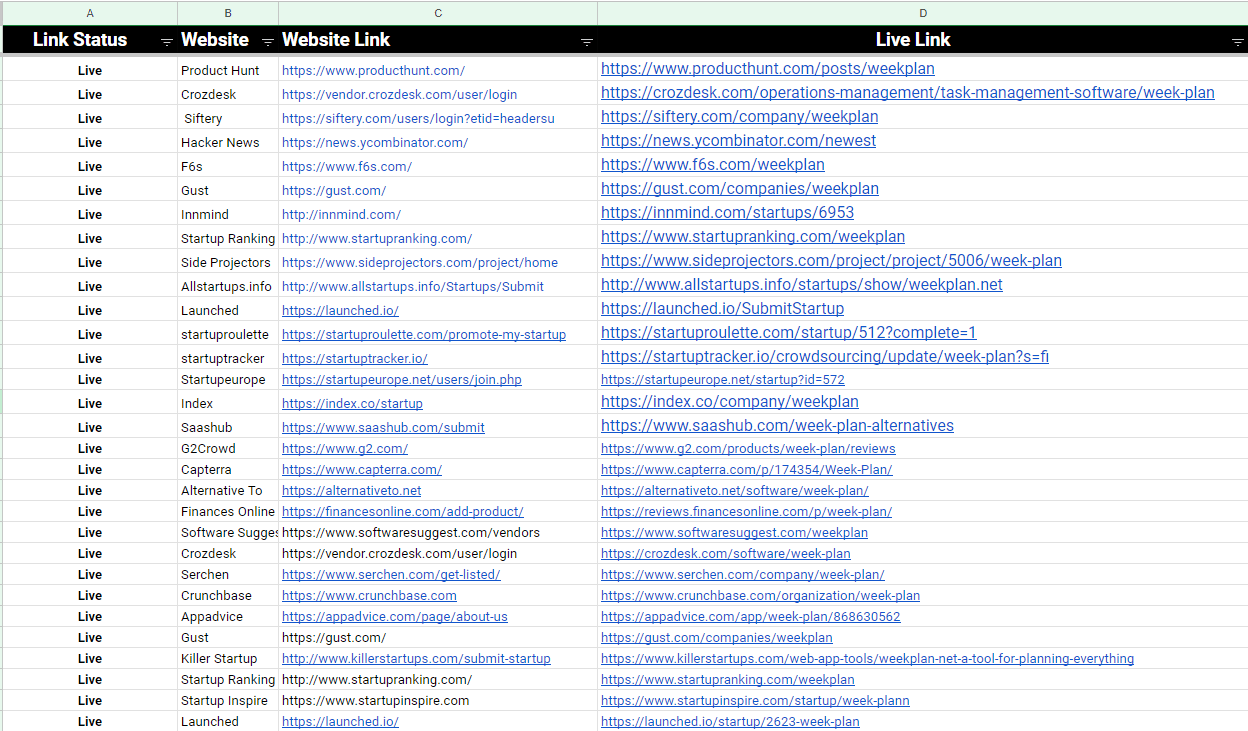The height and width of the screenshot is (731, 1248).
Task: Open the appadvice week-plan 868630562 link
Action: coord(751,617)
